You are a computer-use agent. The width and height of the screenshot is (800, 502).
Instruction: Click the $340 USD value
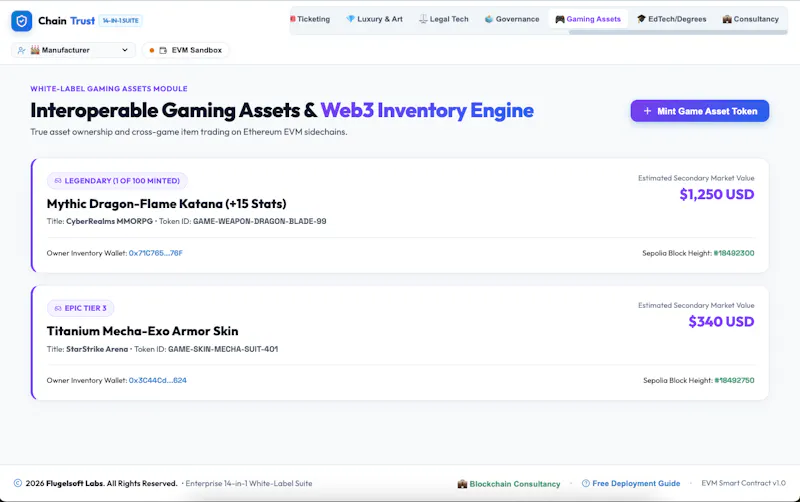pyautogui.click(x=721, y=321)
